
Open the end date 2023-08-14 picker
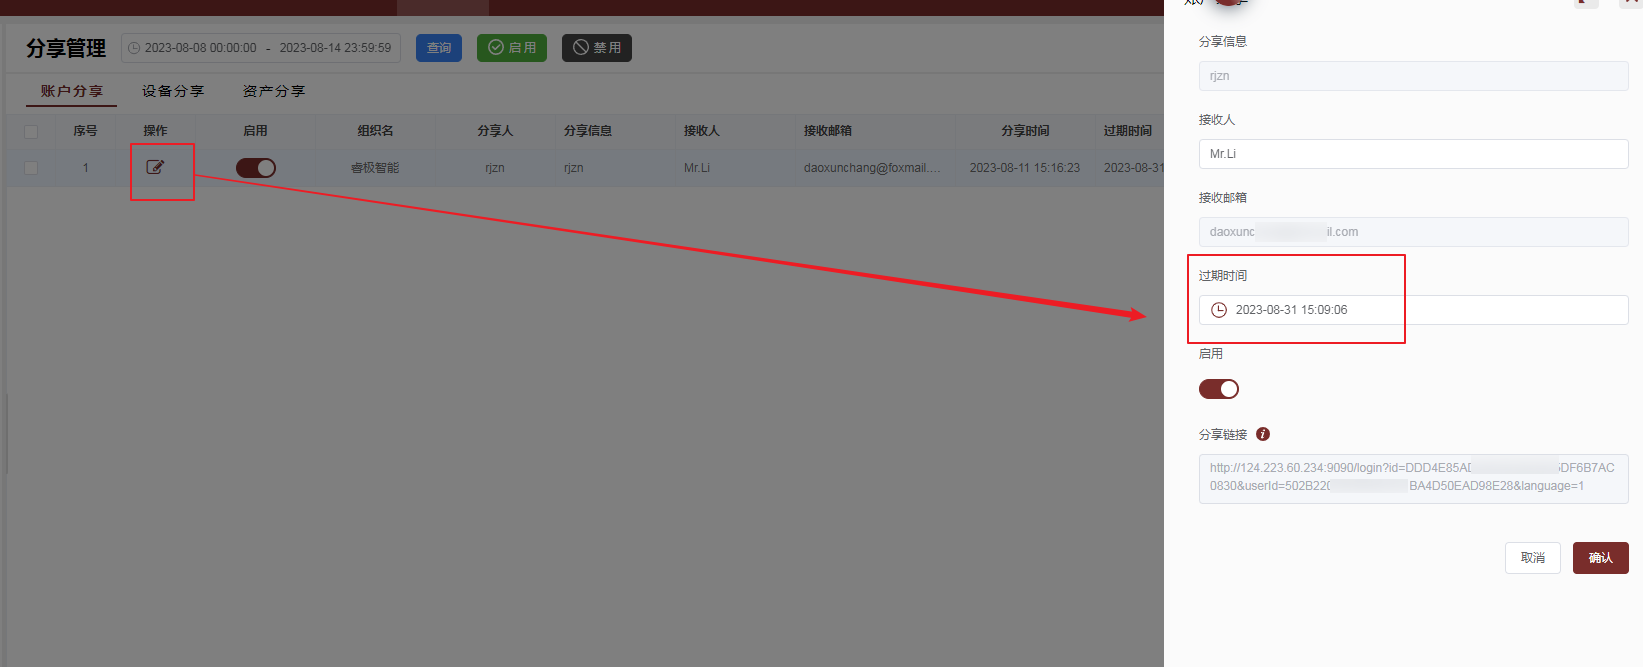335,48
